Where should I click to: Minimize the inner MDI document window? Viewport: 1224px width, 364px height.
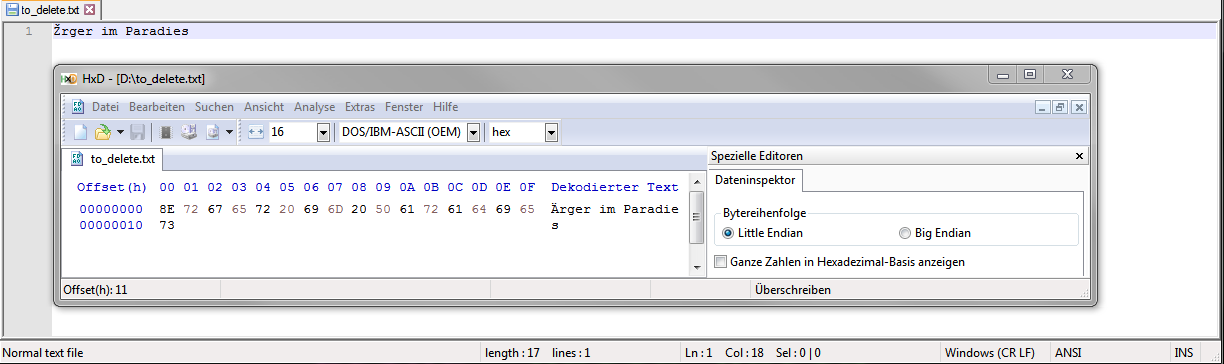pyautogui.click(x=1043, y=107)
